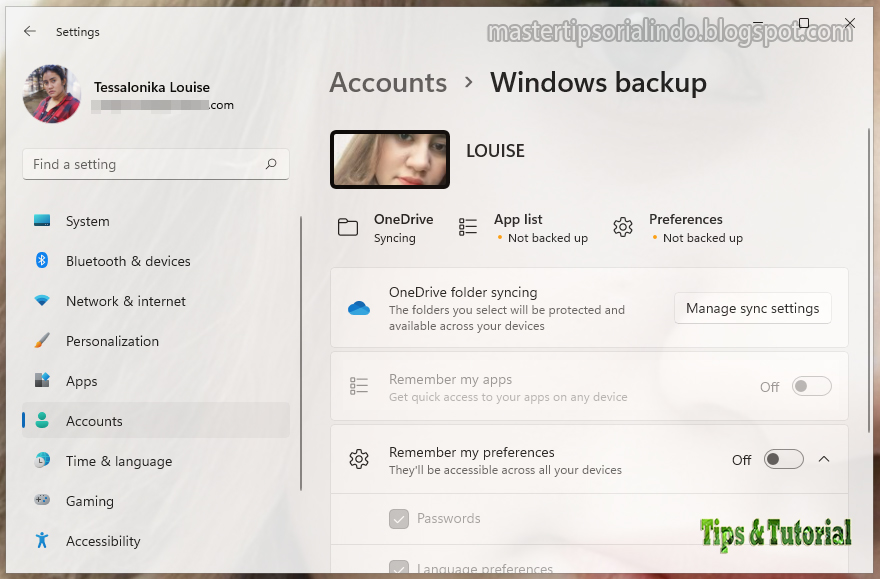This screenshot has width=880, height=579.
Task: Click the Personalization paintbrush icon
Action: [42, 341]
